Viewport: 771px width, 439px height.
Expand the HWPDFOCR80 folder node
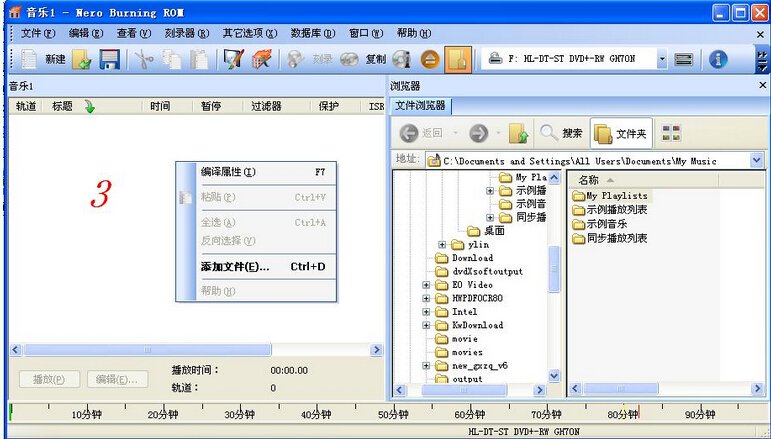(x=426, y=298)
